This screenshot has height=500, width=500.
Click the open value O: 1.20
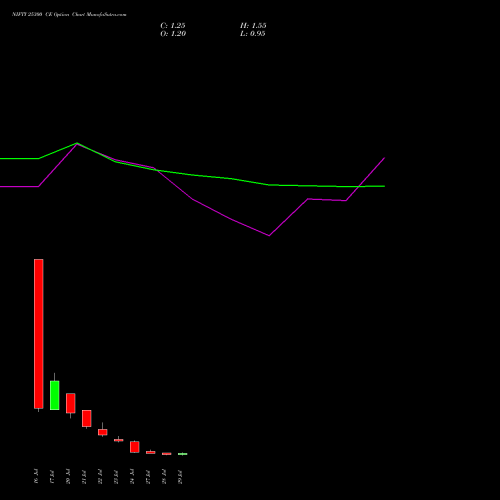173,34
